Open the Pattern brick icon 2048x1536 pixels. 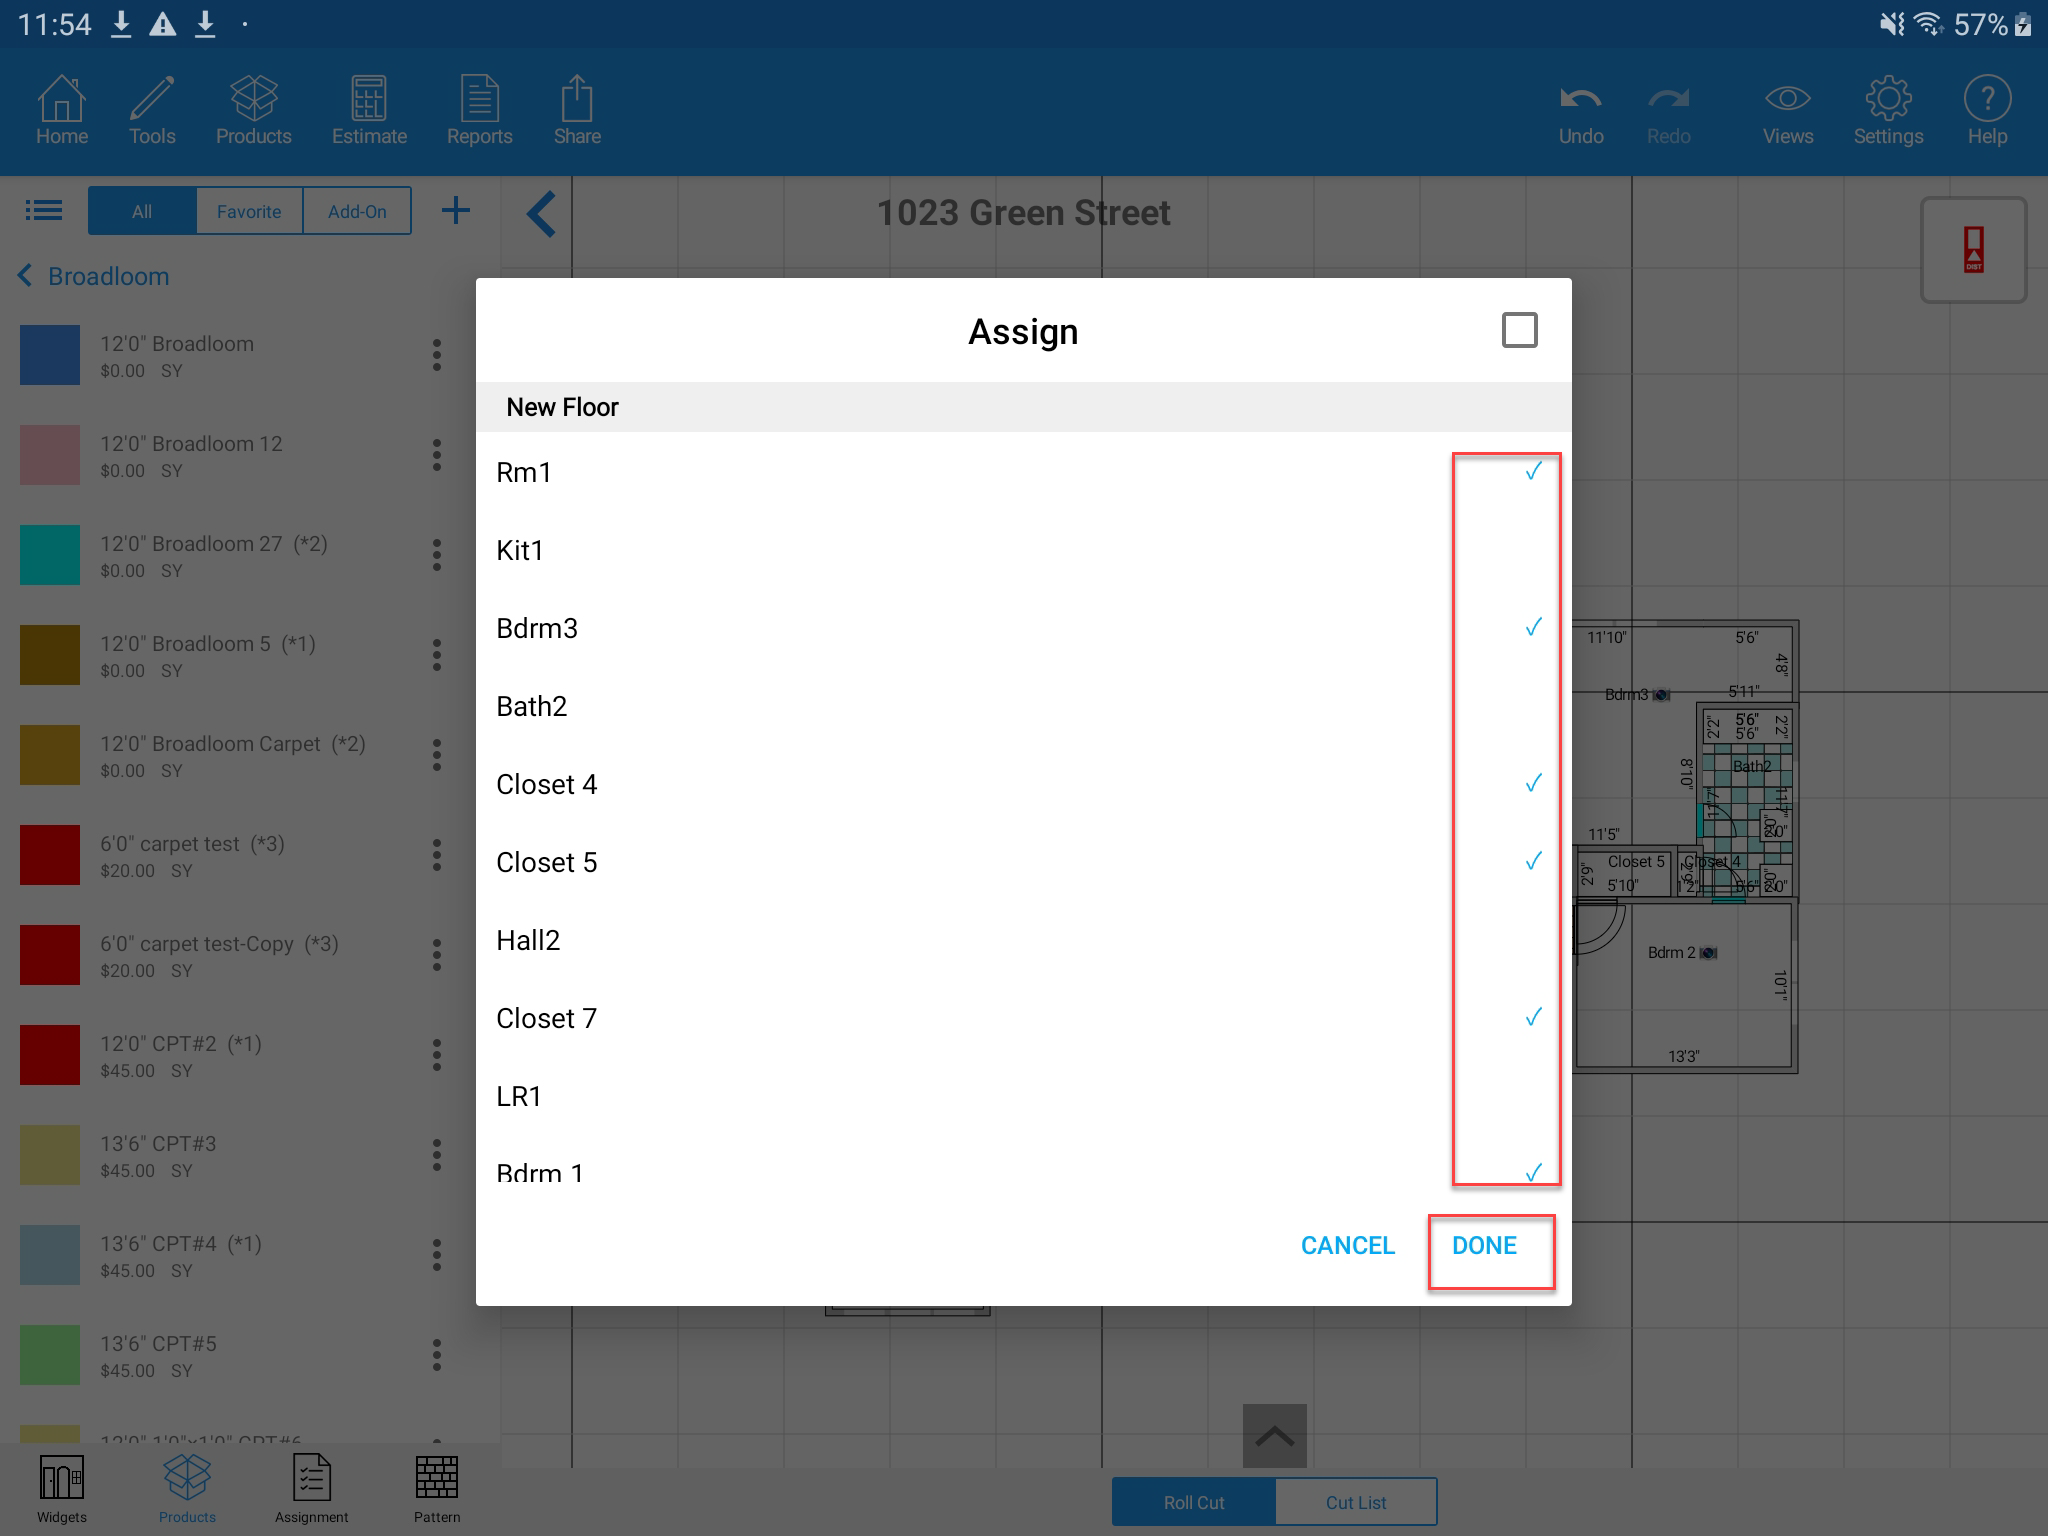437,1488
